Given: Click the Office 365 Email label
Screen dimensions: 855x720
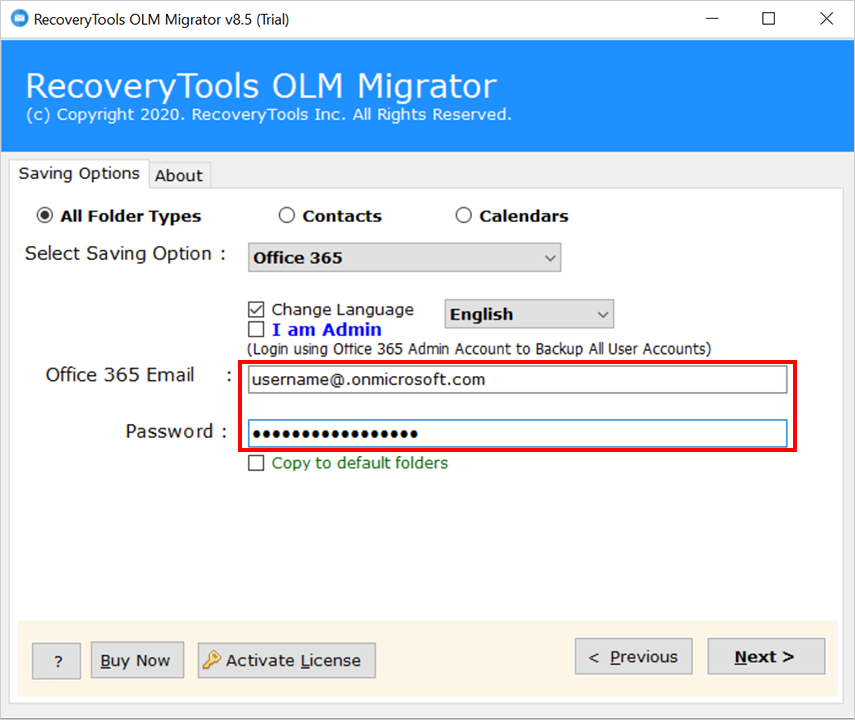Looking at the screenshot, I should [120, 375].
